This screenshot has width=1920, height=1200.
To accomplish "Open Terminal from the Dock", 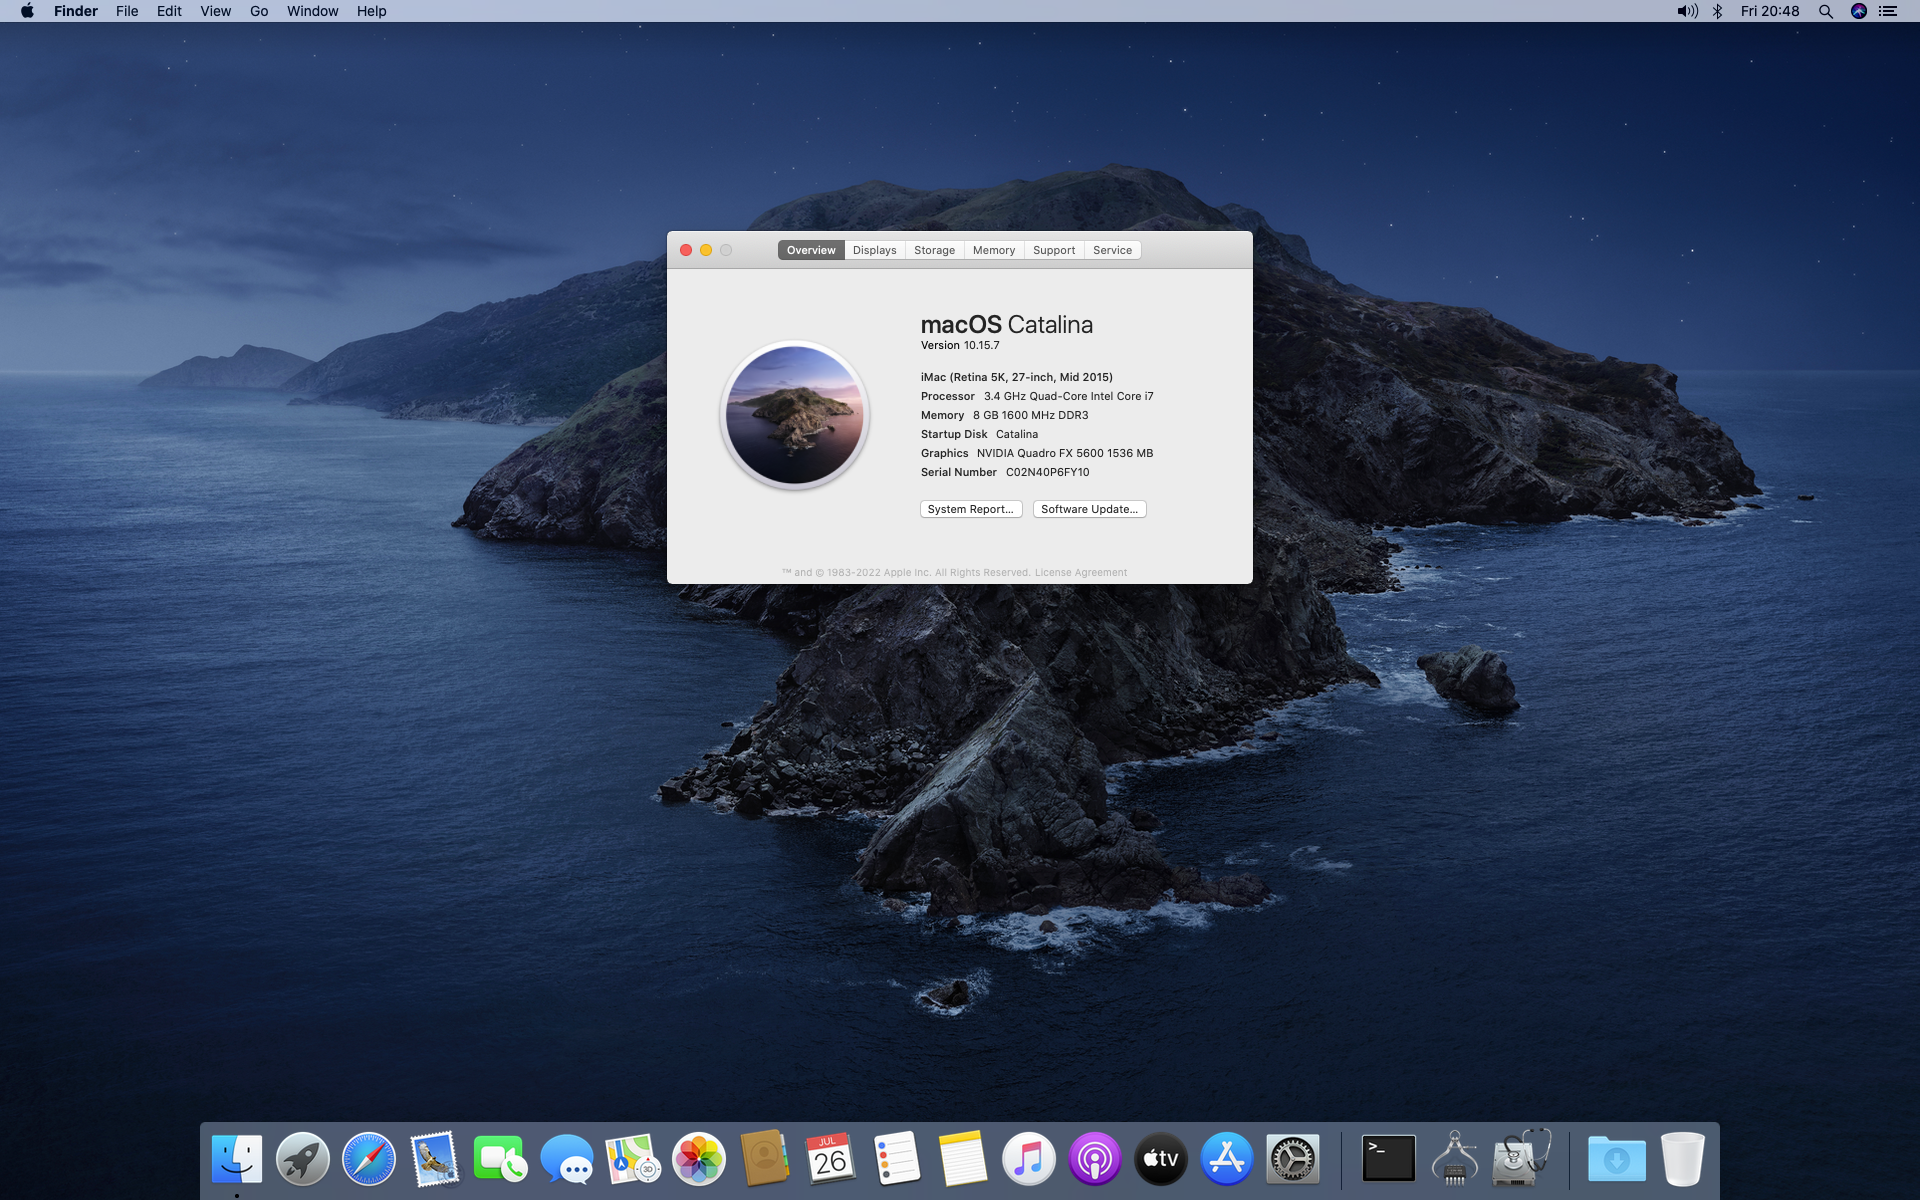I will [1388, 1159].
